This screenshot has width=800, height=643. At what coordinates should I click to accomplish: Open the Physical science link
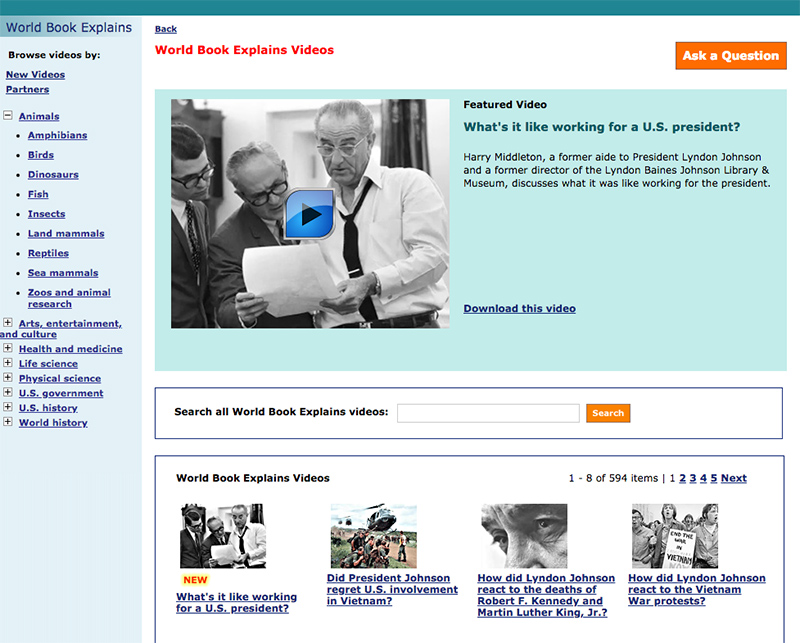[x=60, y=379]
